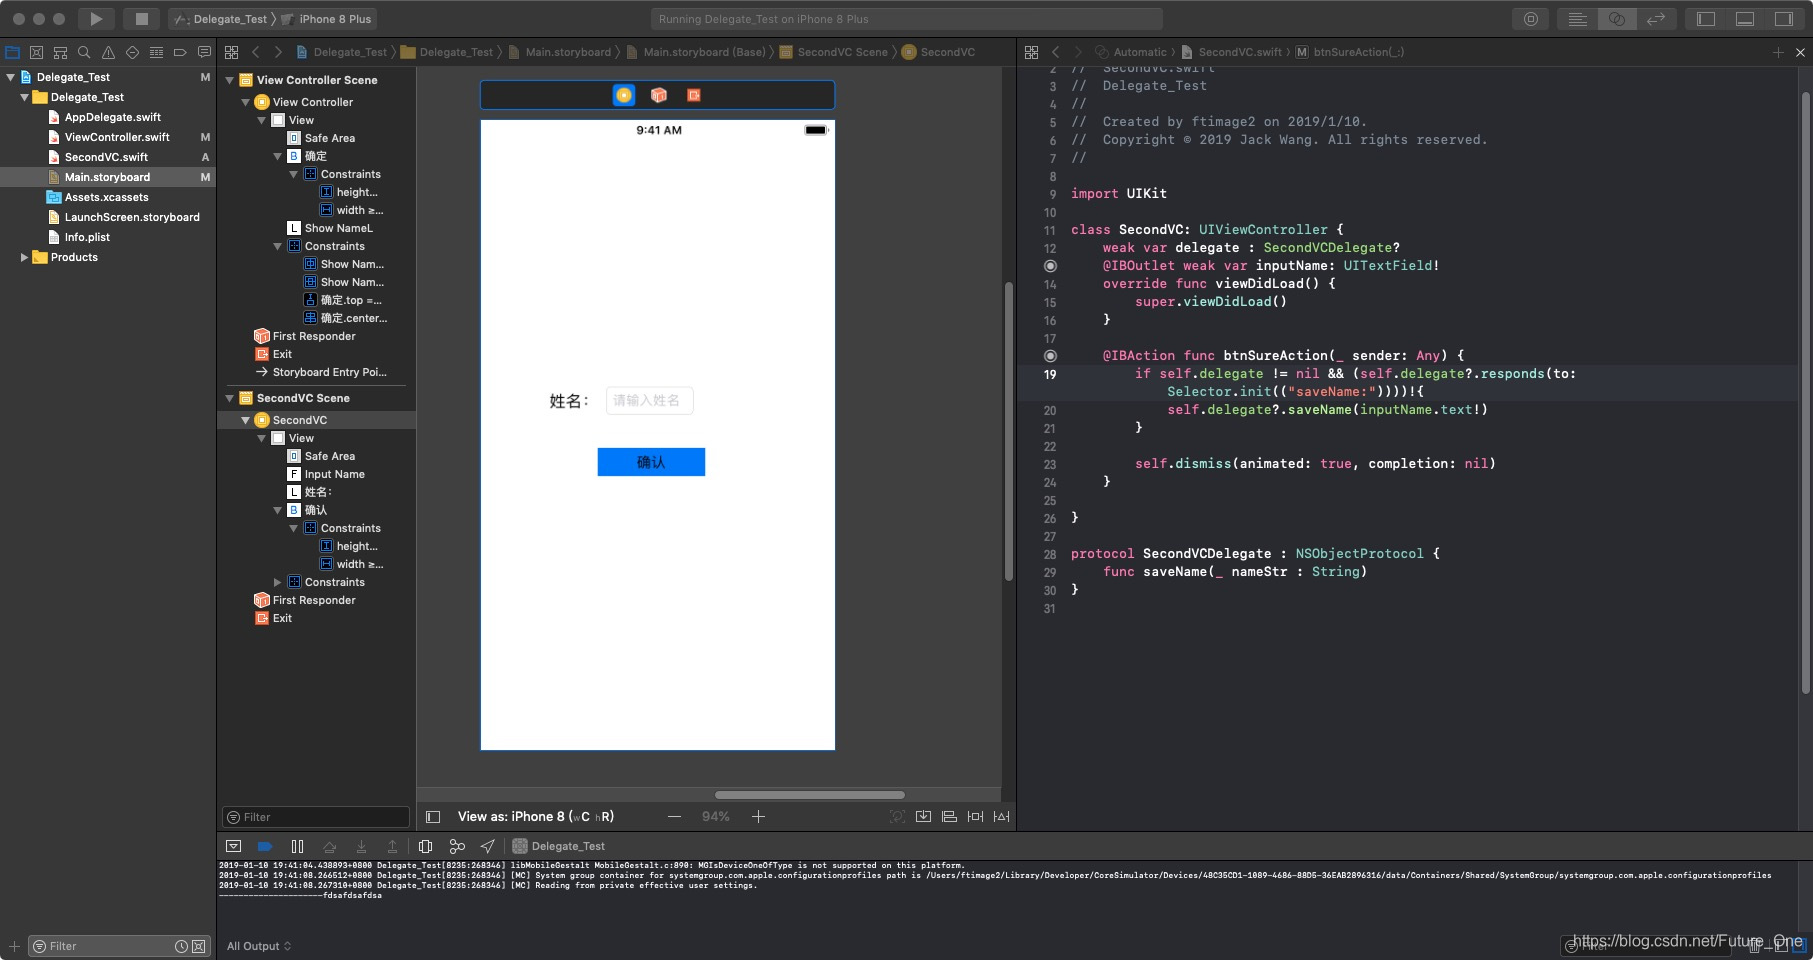The height and width of the screenshot is (960, 1813).
Task: Zoom in the storyboard canvas
Action: coord(758,817)
